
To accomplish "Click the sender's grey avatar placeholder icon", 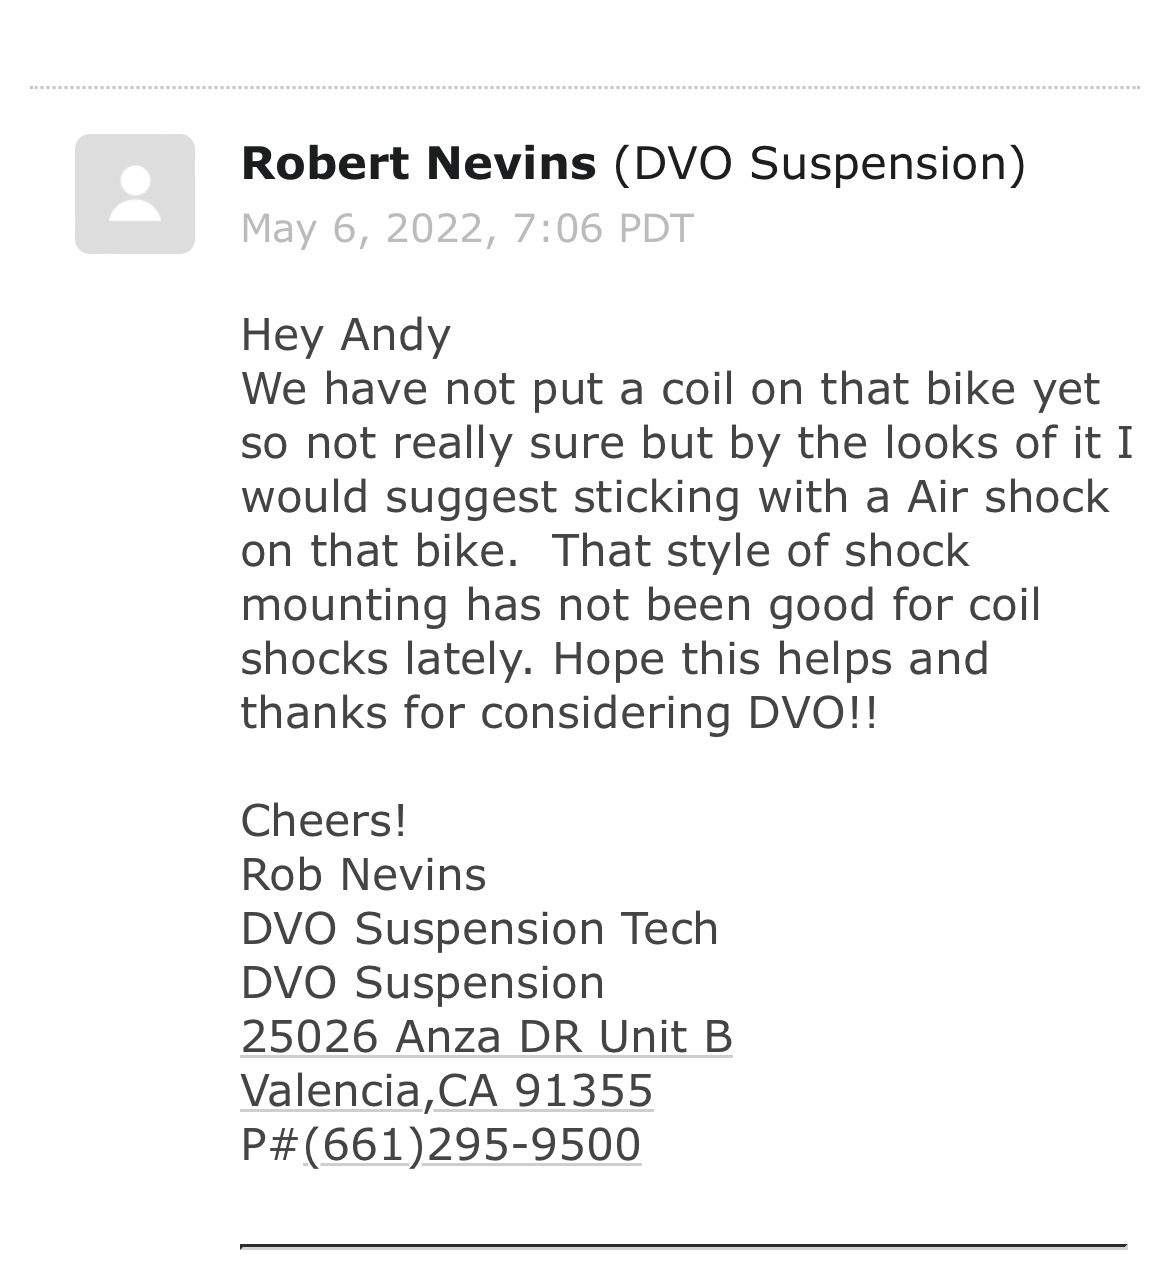I will (134, 193).
